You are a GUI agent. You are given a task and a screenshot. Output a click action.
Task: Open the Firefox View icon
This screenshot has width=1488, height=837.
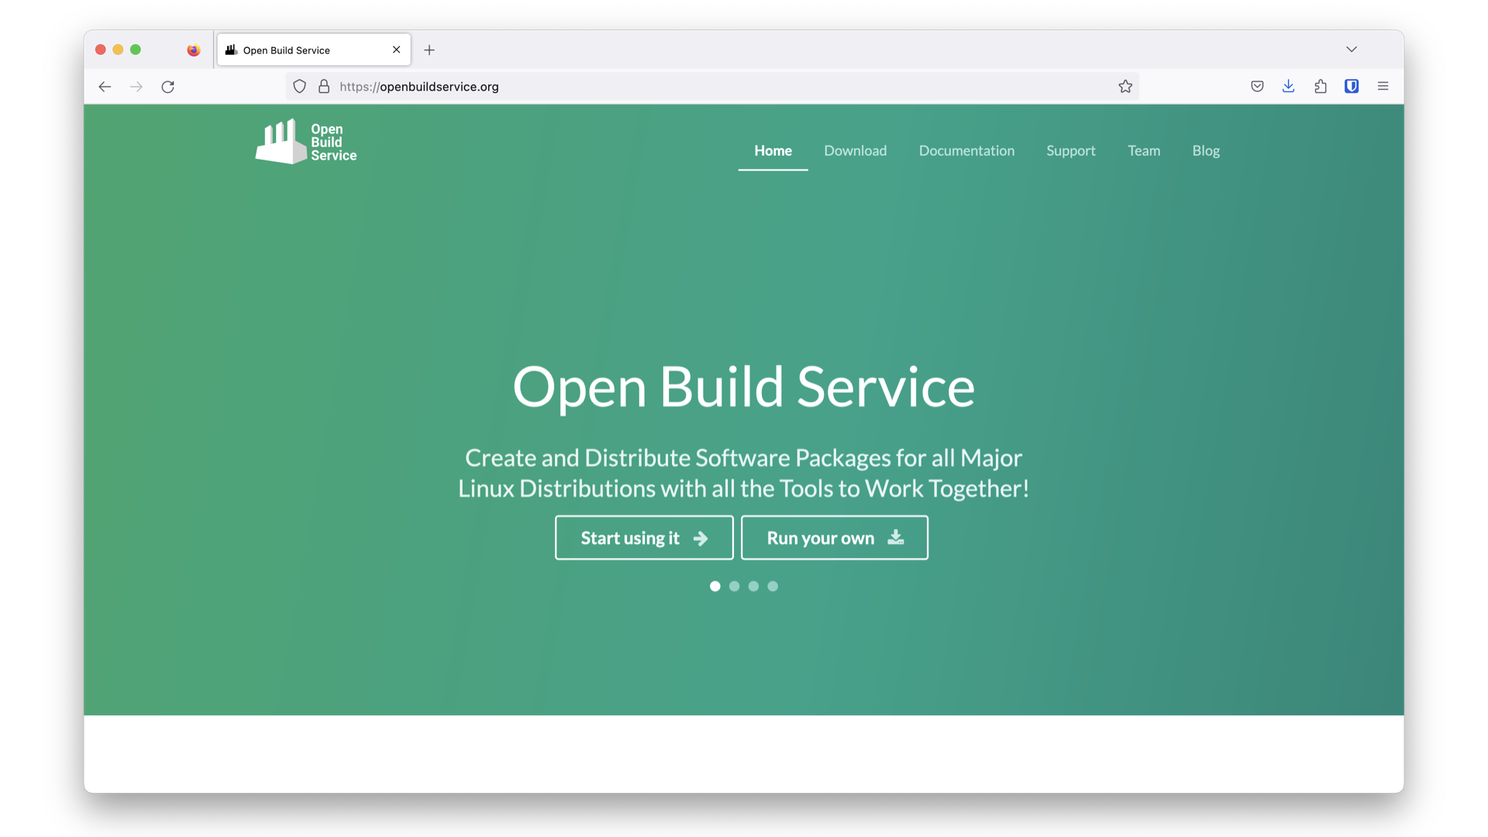coord(193,50)
